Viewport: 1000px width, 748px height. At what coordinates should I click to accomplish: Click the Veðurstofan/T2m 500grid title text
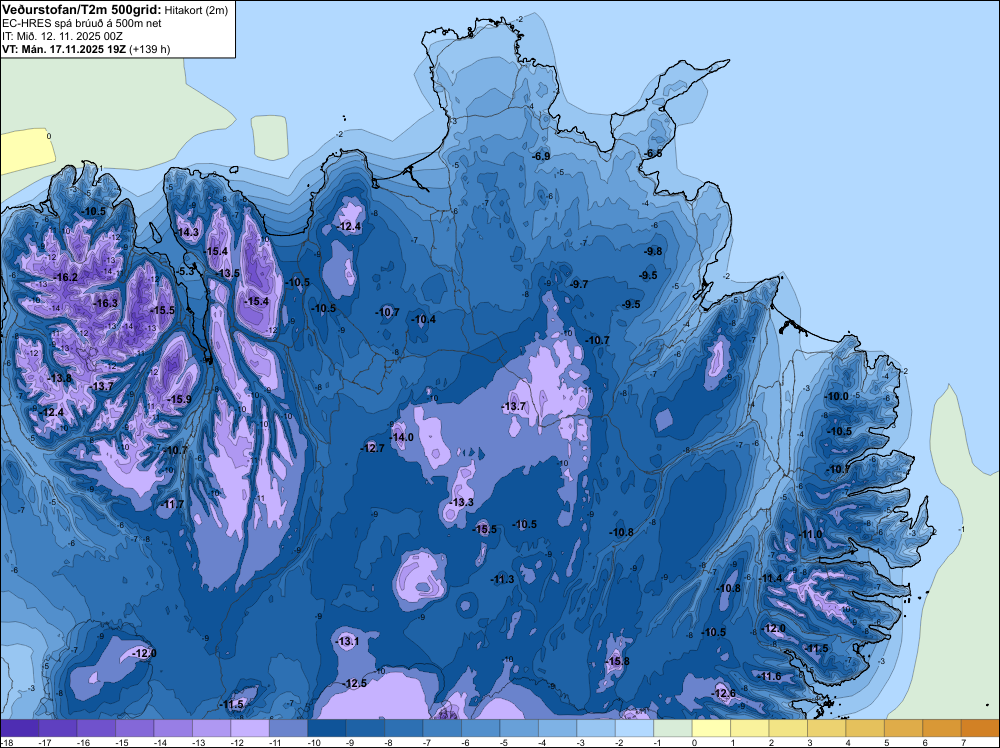click(82, 9)
